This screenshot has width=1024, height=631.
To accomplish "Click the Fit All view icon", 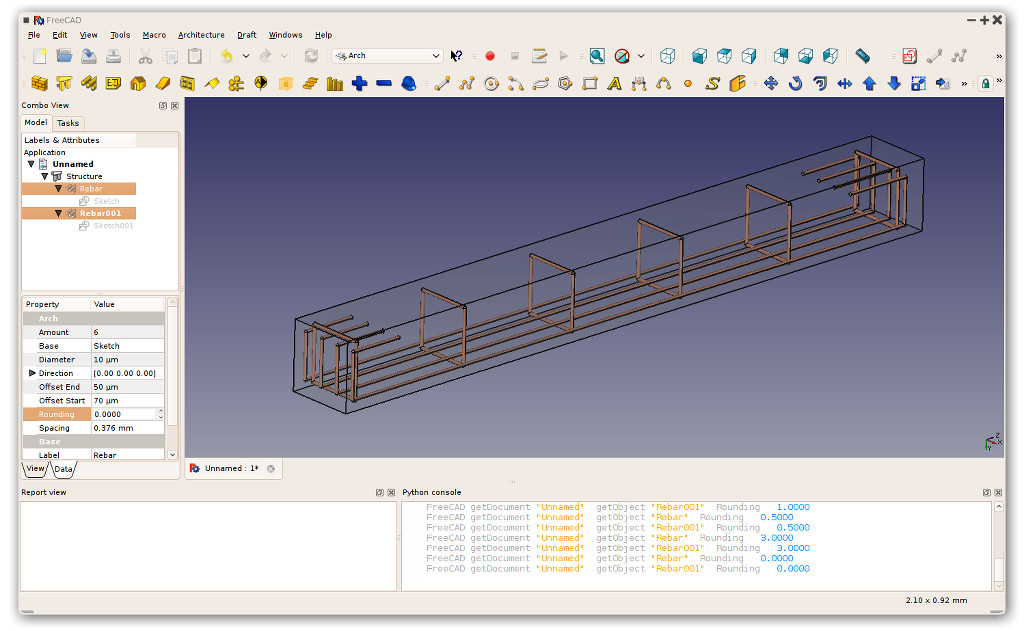I will tap(597, 56).
